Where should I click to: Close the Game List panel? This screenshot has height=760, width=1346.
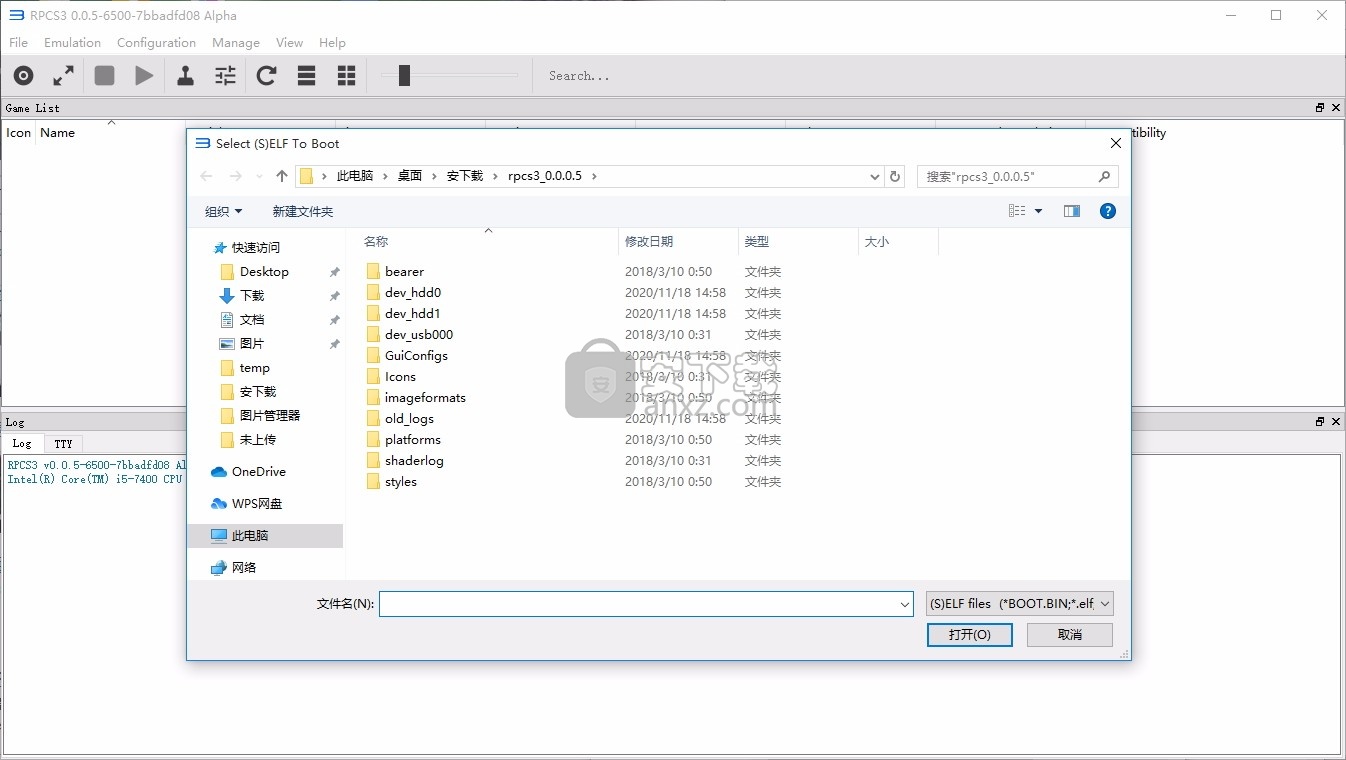point(1334,107)
